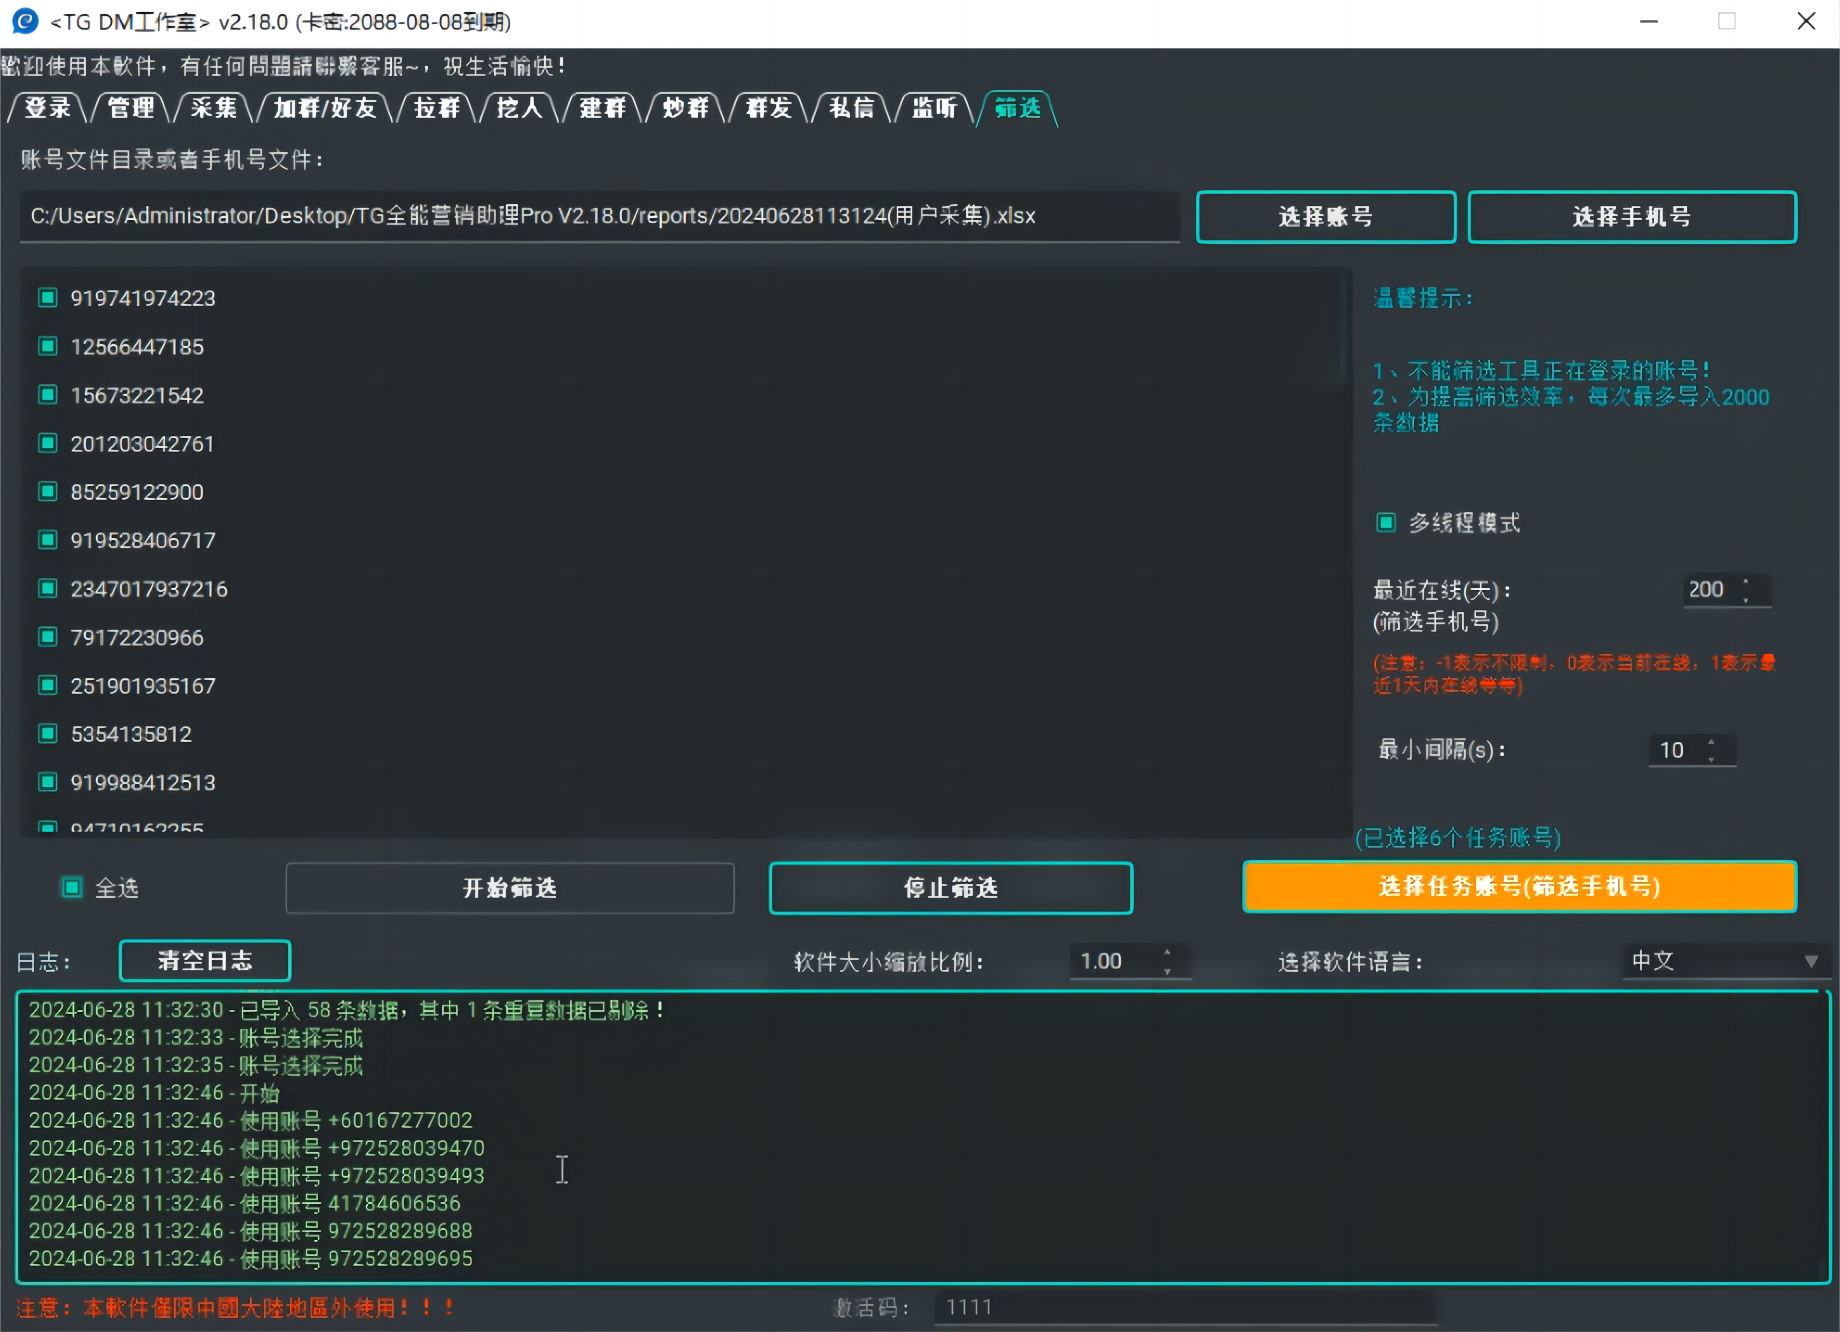Switch to the 登录 tab
Image resolution: width=1840 pixels, height=1332 pixels.
point(48,108)
